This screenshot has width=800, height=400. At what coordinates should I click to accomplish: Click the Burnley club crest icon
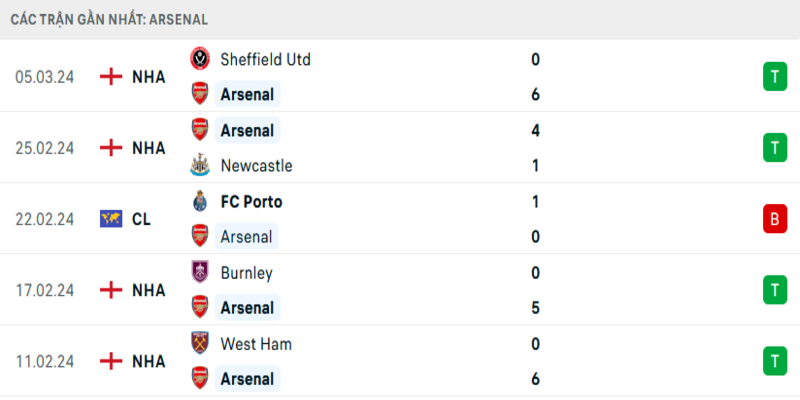[x=200, y=272]
